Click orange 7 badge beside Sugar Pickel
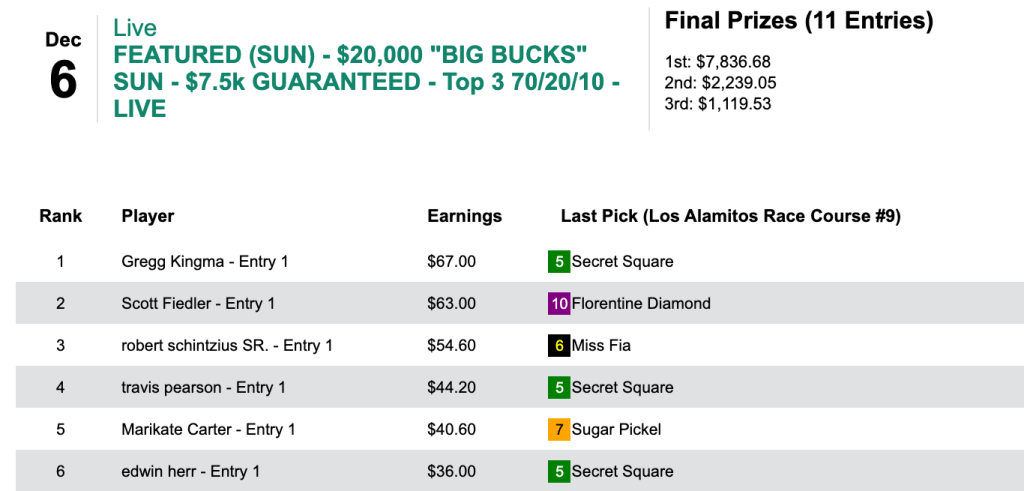 (x=558, y=430)
